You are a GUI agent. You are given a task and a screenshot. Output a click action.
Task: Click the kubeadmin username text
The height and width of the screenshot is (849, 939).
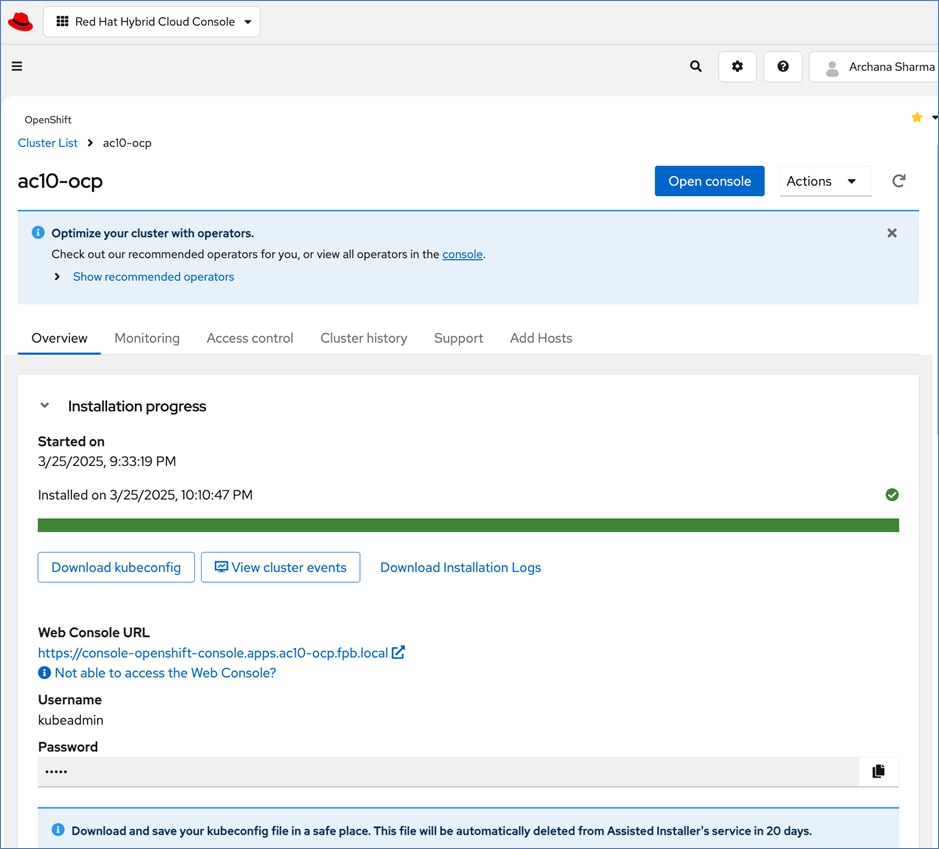click(x=71, y=720)
